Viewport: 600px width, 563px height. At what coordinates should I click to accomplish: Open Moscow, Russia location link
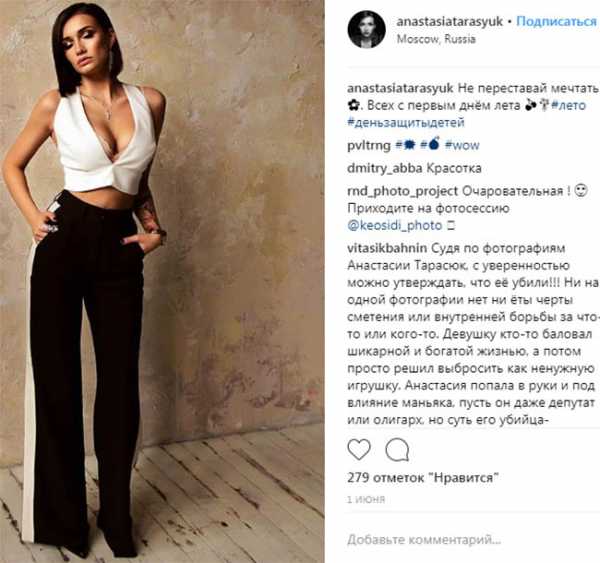click(436, 39)
